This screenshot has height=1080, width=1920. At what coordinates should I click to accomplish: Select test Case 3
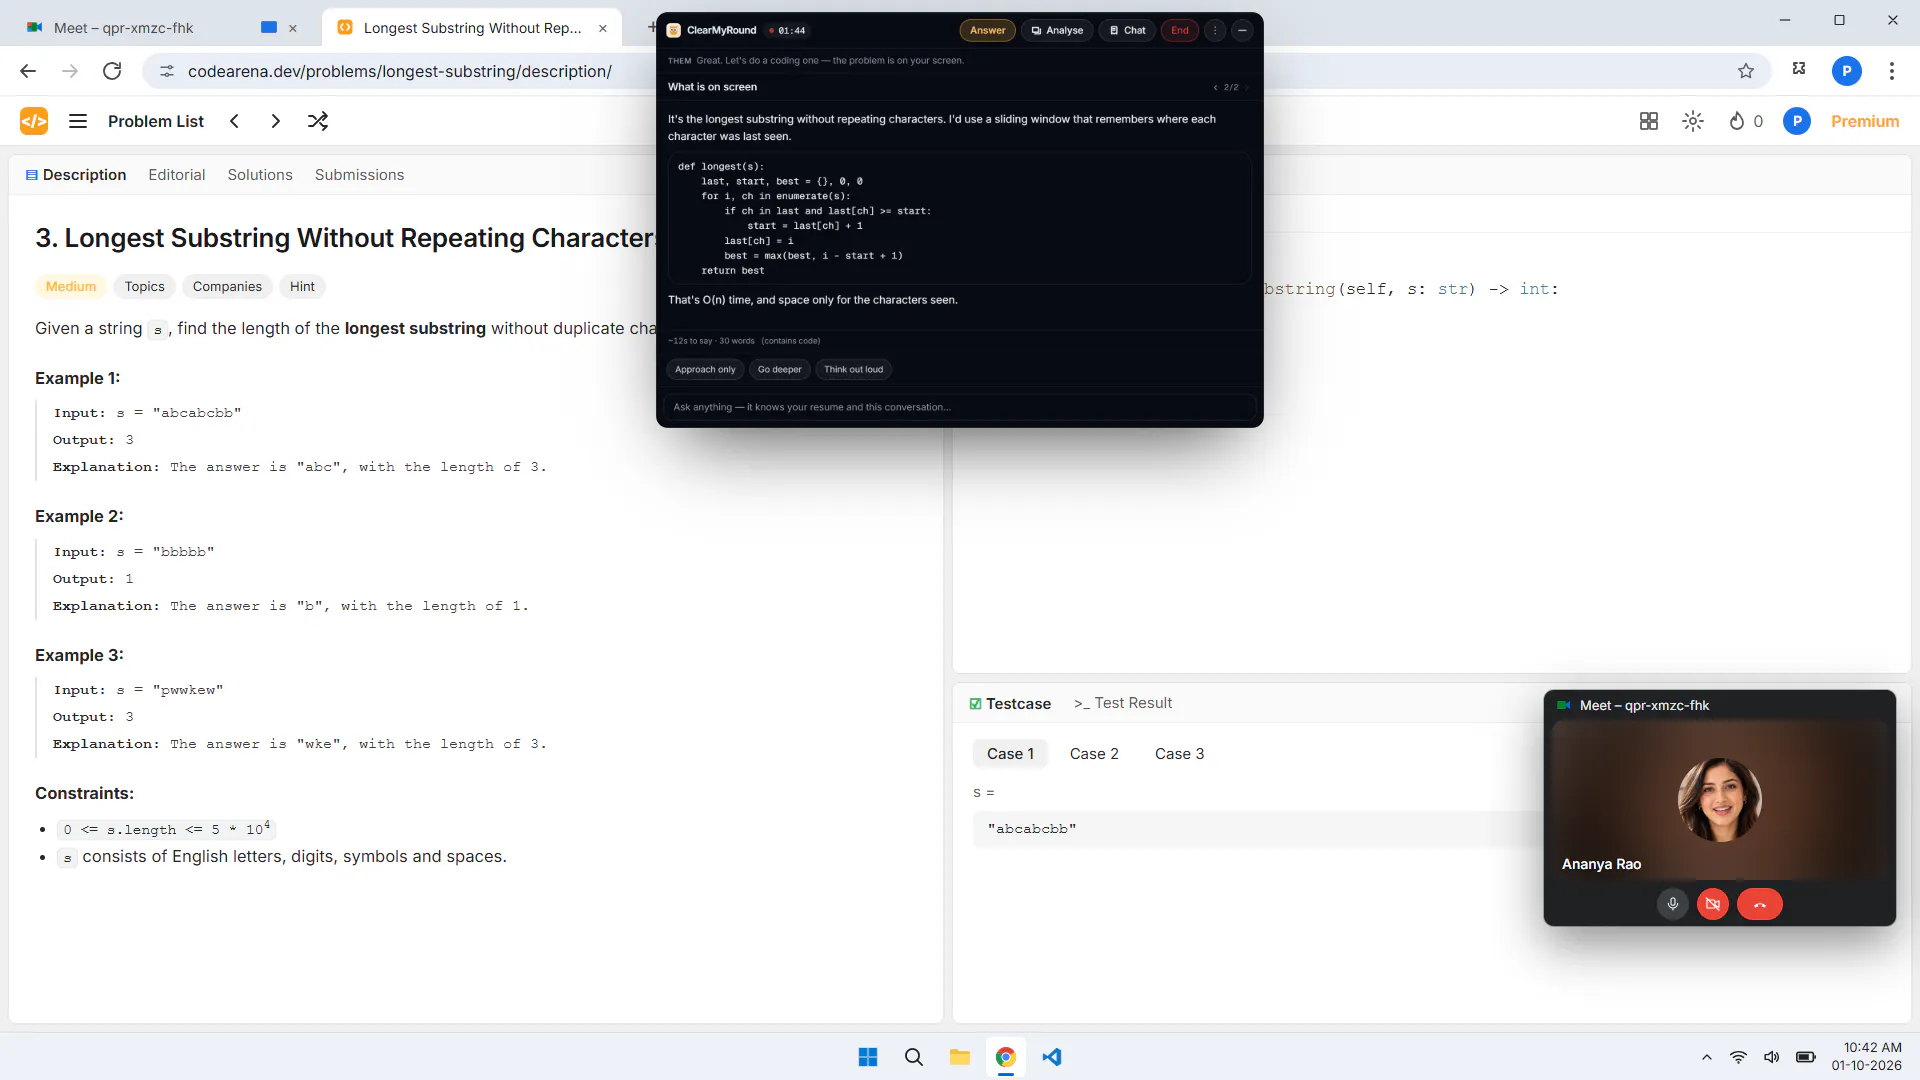coord(1179,754)
